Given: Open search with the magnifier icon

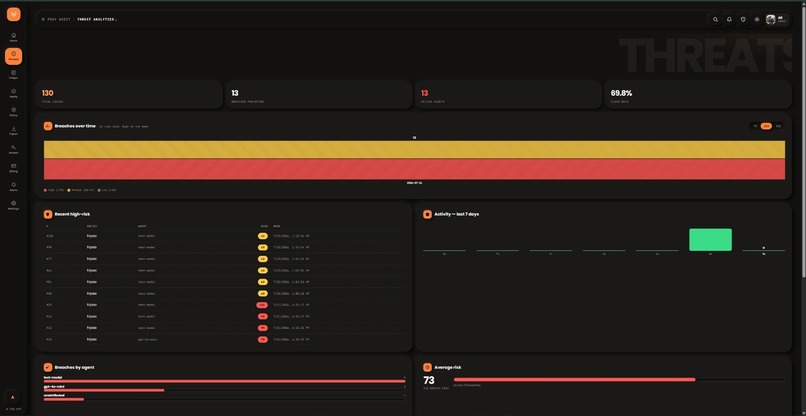Looking at the screenshot, I should [715, 20].
